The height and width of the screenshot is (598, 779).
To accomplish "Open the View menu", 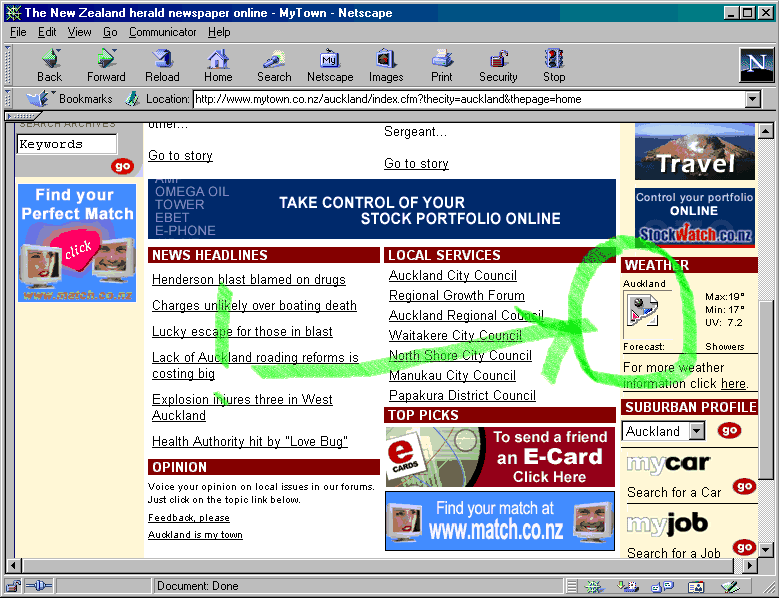I will click(80, 32).
